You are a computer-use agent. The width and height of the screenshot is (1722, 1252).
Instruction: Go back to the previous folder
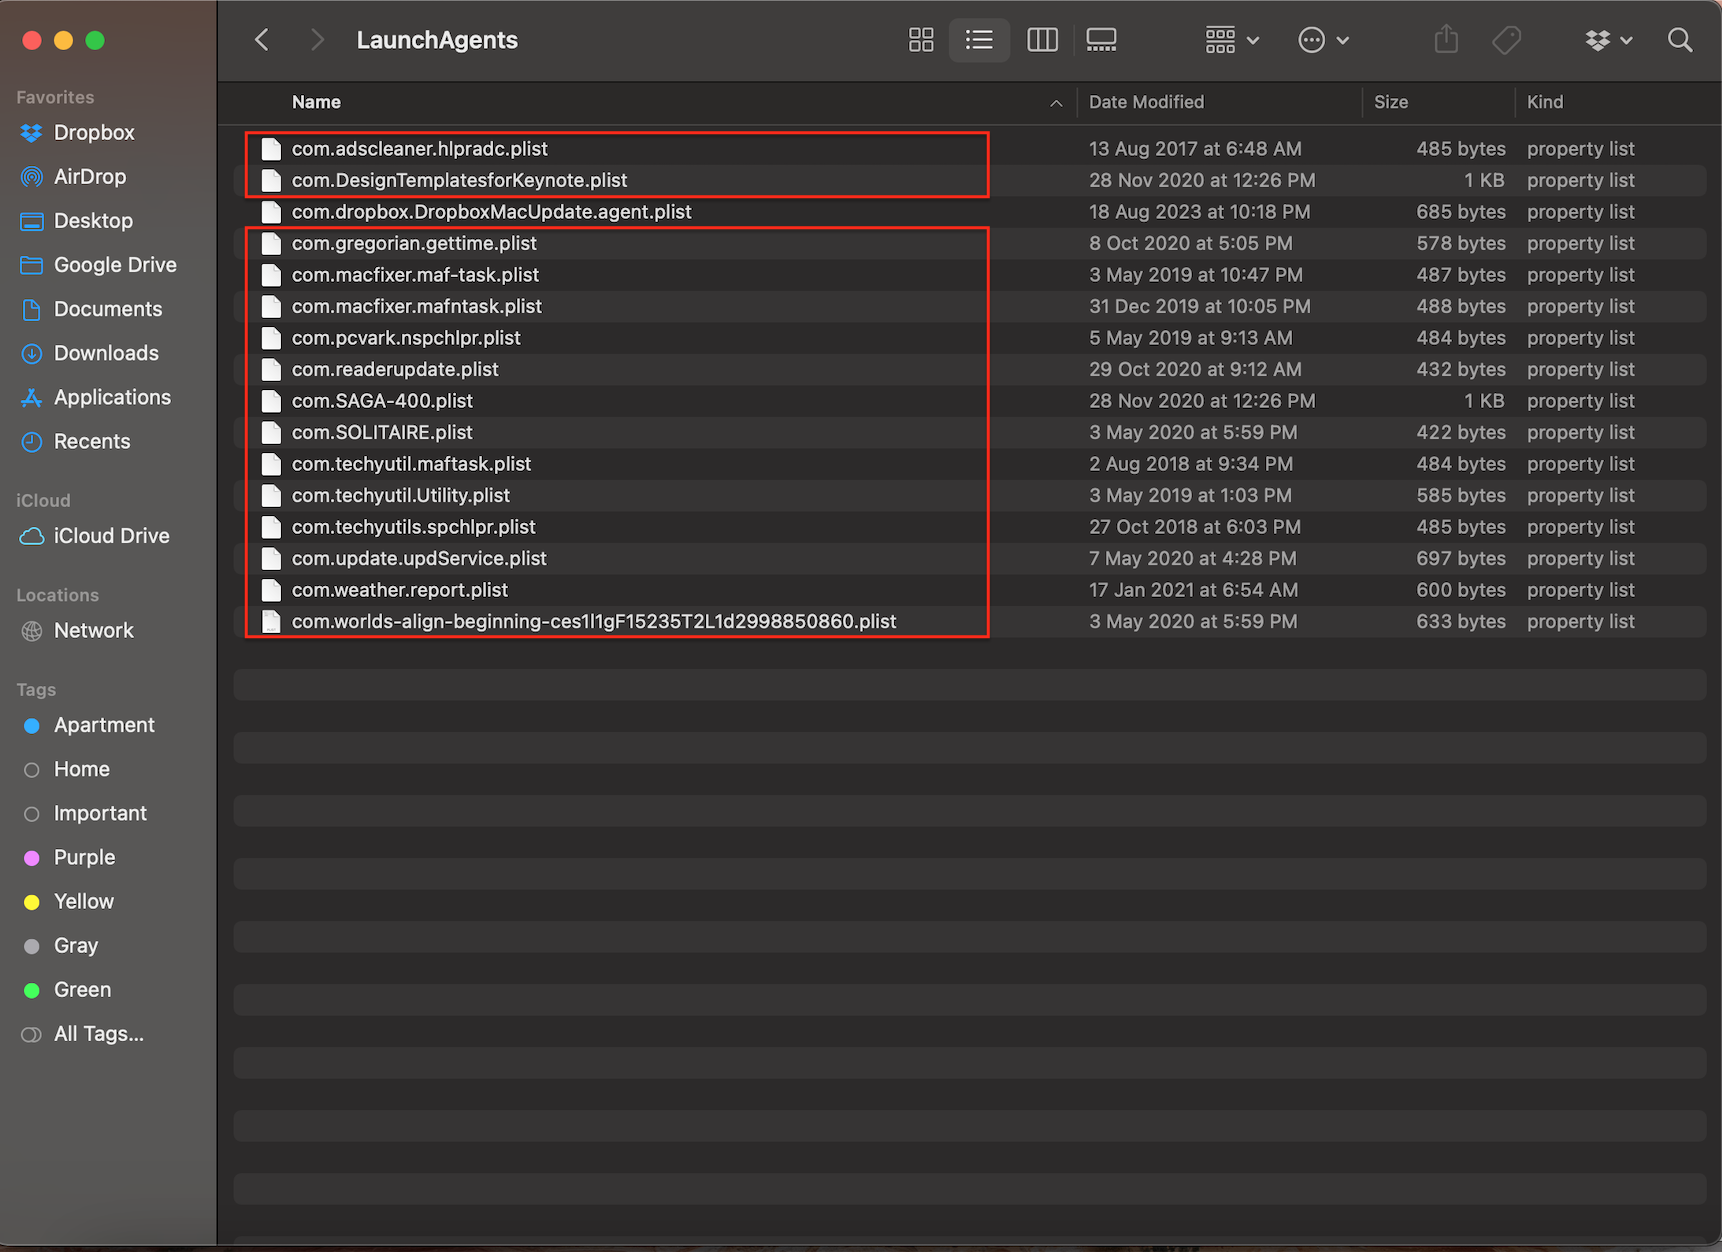click(x=262, y=40)
